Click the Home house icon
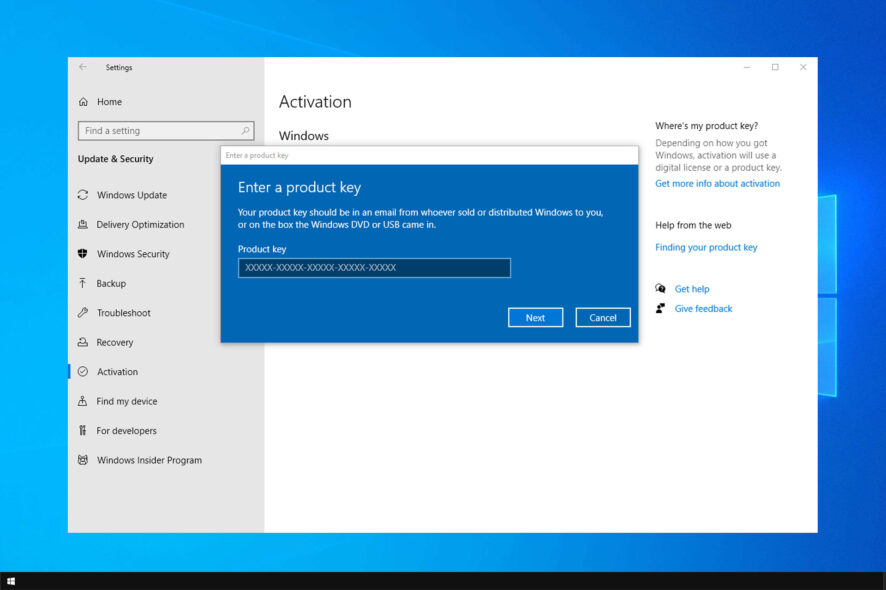This screenshot has width=886, height=590. point(83,102)
